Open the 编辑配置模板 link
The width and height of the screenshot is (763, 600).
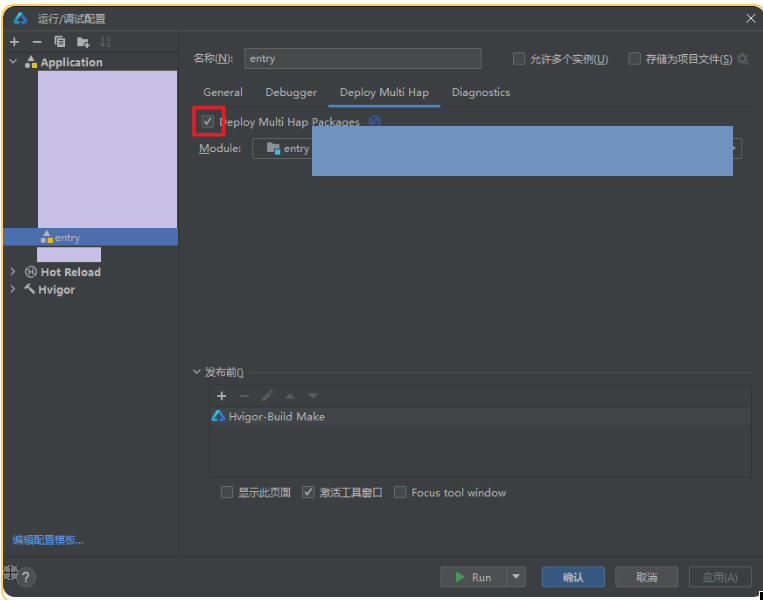coord(48,540)
